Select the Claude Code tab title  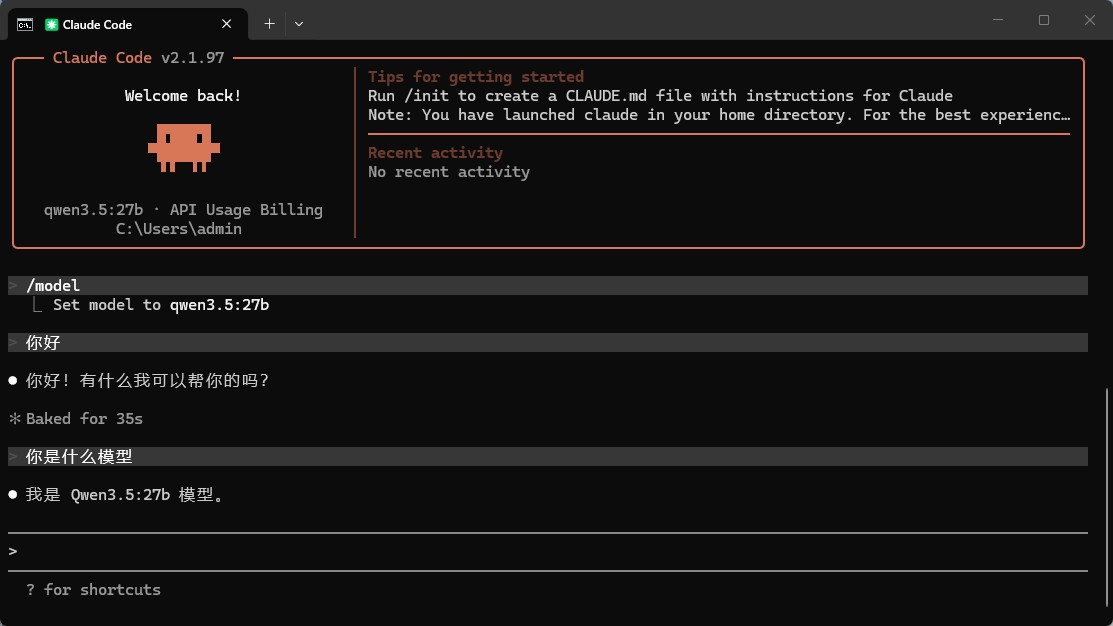(x=97, y=24)
